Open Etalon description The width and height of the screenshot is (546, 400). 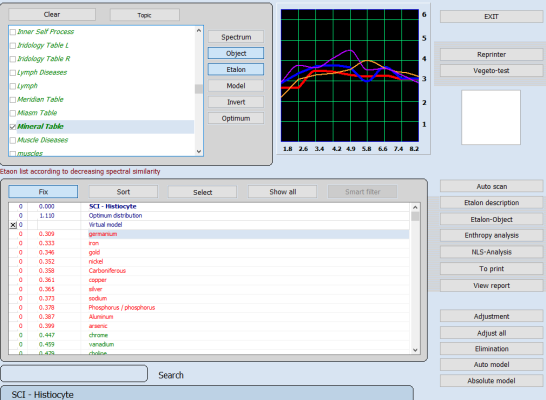(x=491, y=203)
